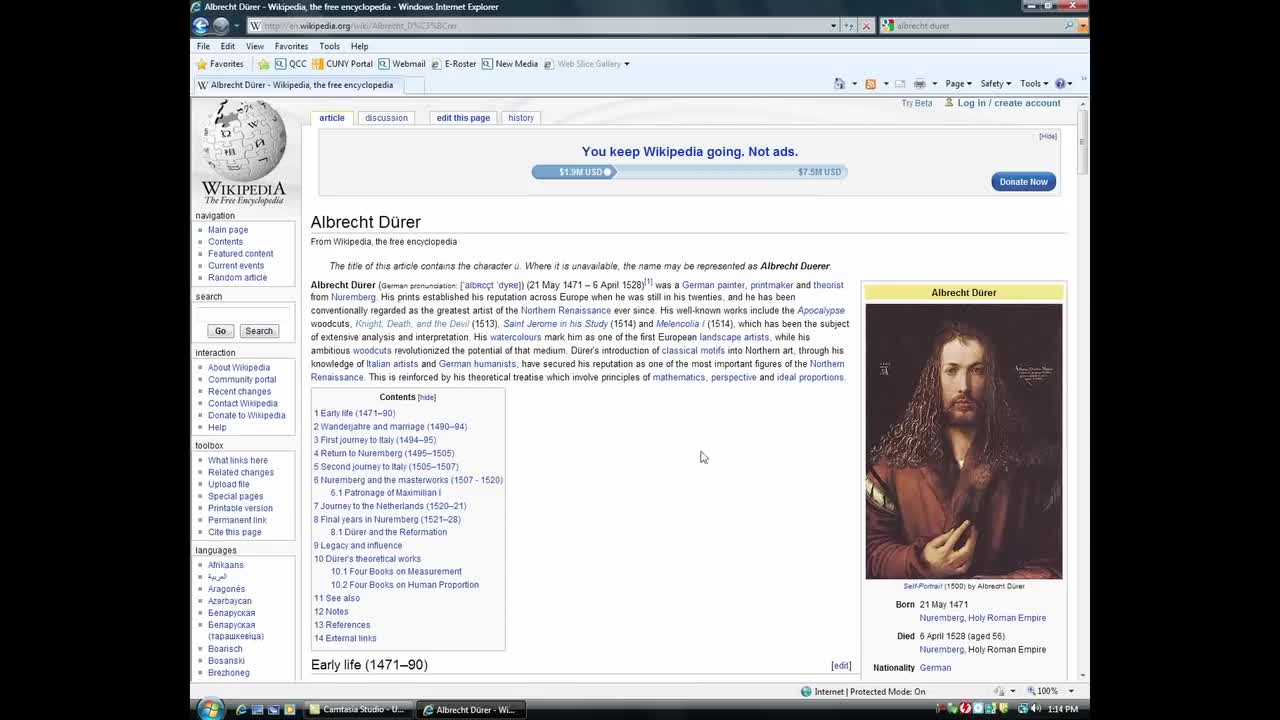Viewport: 1280px width, 720px height.
Task: Collapse the Contents box with hide link
Action: click(427, 397)
